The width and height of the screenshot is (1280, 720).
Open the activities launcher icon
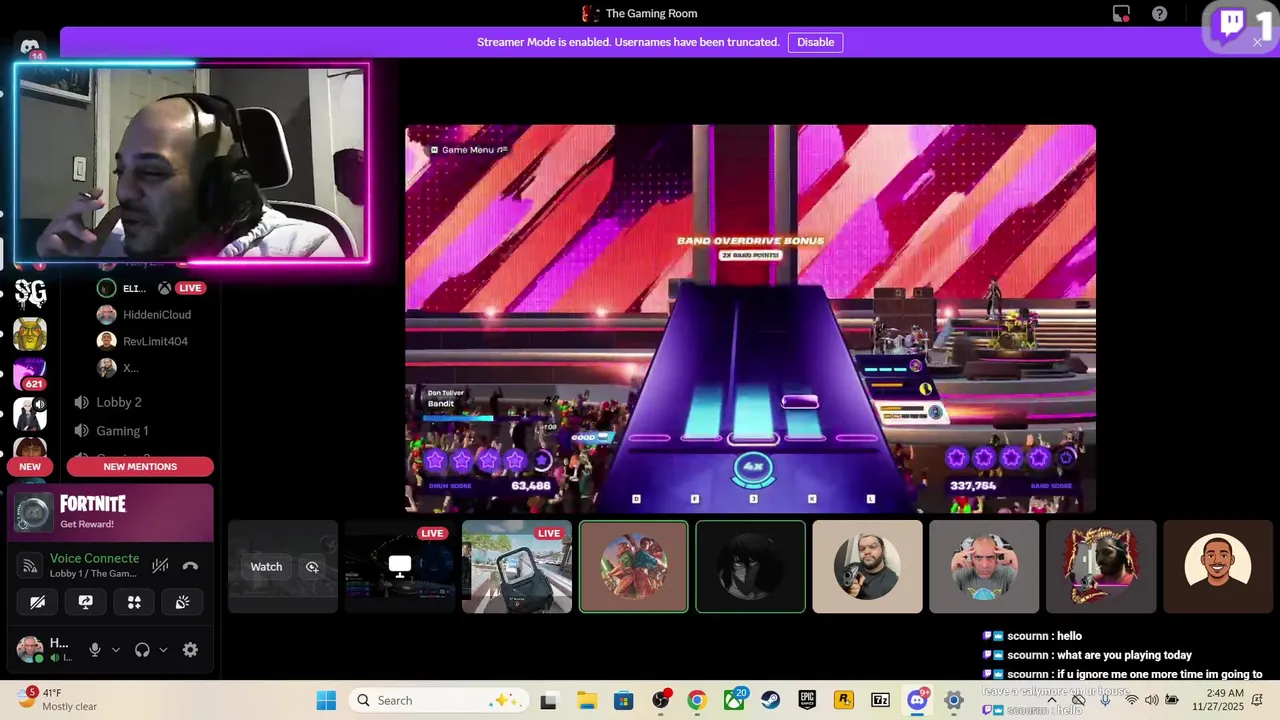[x=134, y=602]
